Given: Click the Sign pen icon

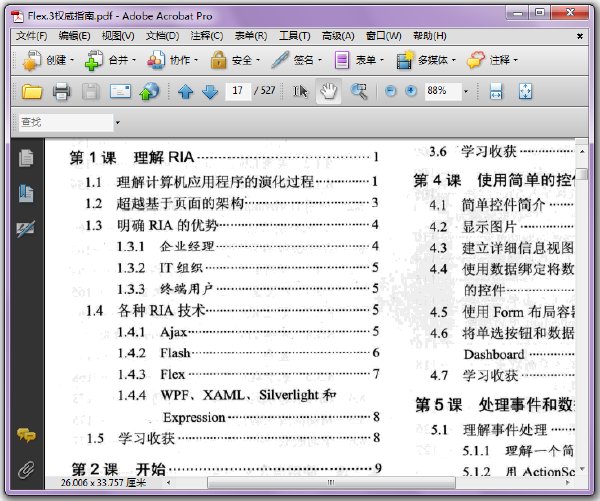Looking at the screenshot, I should tap(280, 60).
